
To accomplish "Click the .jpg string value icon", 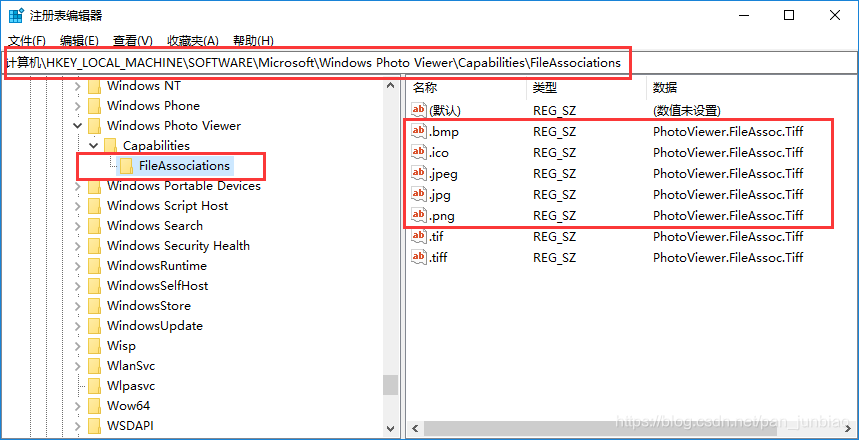I will click(419, 194).
